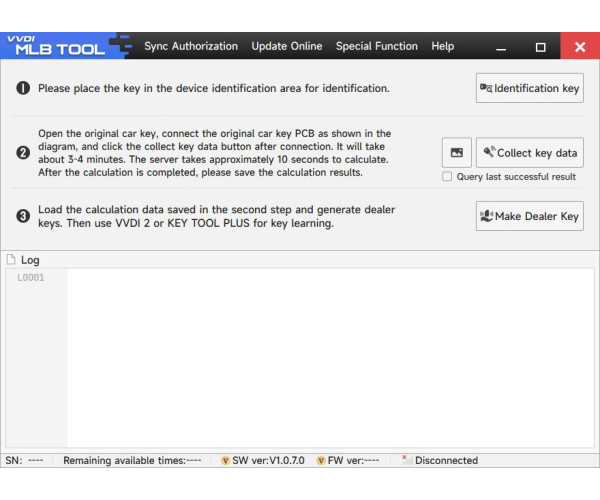Screen dimensions: 600x500
Task: Click the Collect key data button
Action: (530, 153)
